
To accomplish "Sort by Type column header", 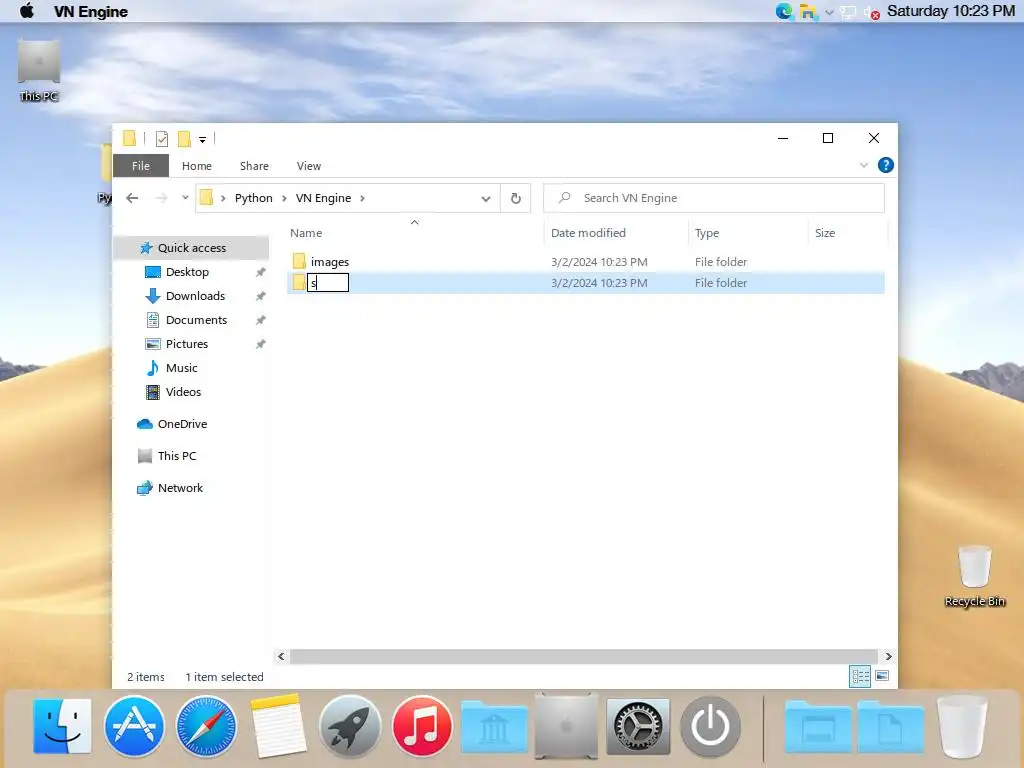I will pyautogui.click(x=707, y=233).
